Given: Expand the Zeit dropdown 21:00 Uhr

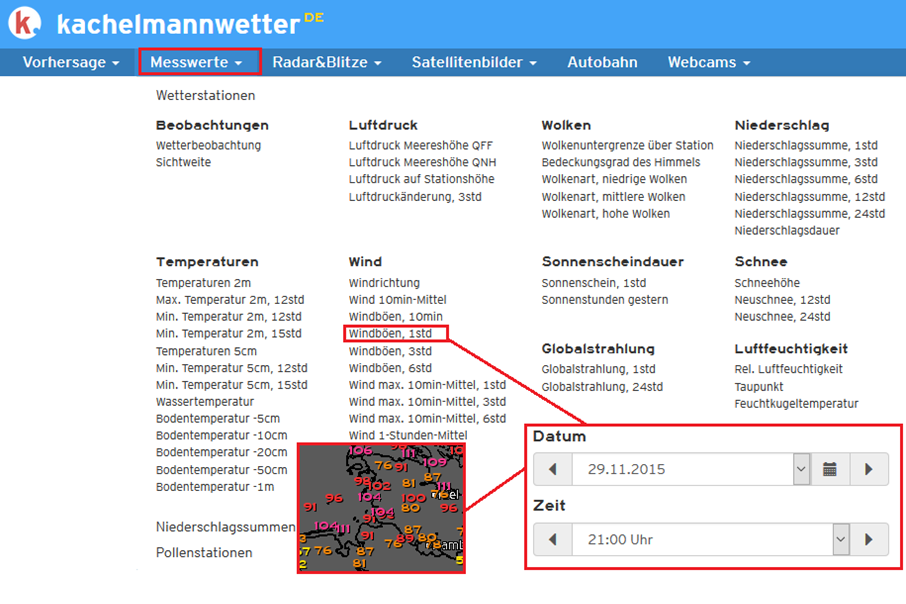Looking at the screenshot, I should 841,539.
